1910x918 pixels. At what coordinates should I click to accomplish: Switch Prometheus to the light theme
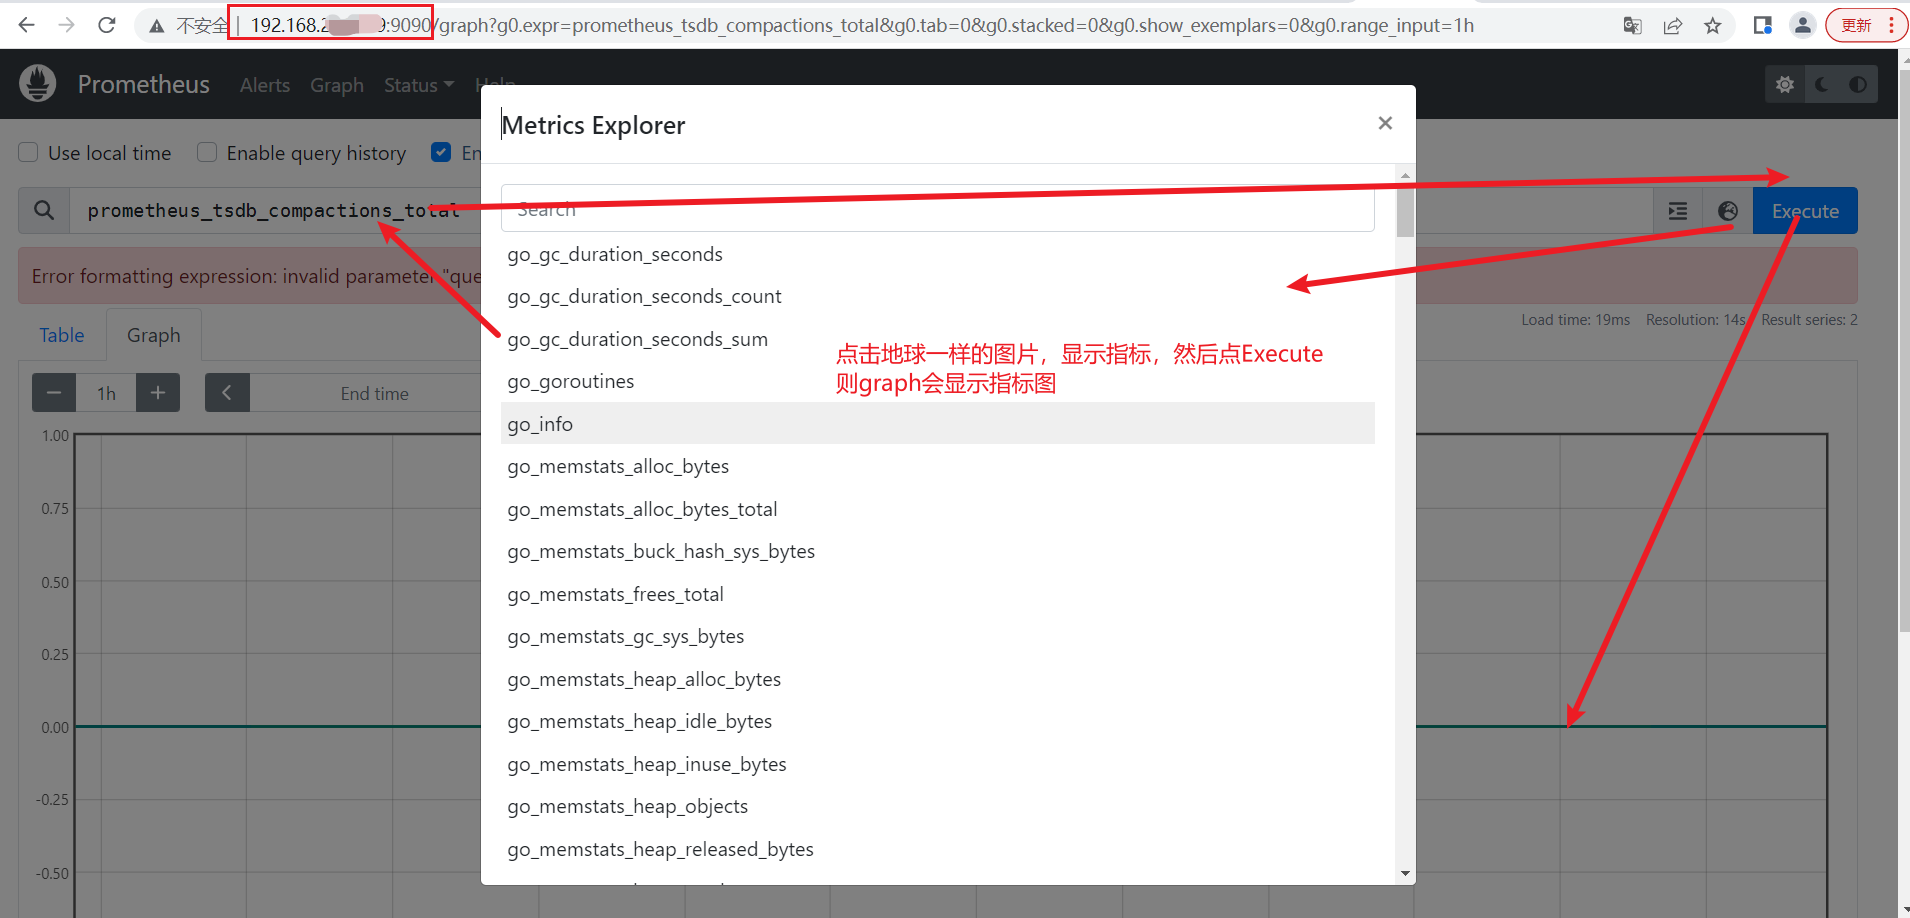pyautogui.click(x=1785, y=85)
